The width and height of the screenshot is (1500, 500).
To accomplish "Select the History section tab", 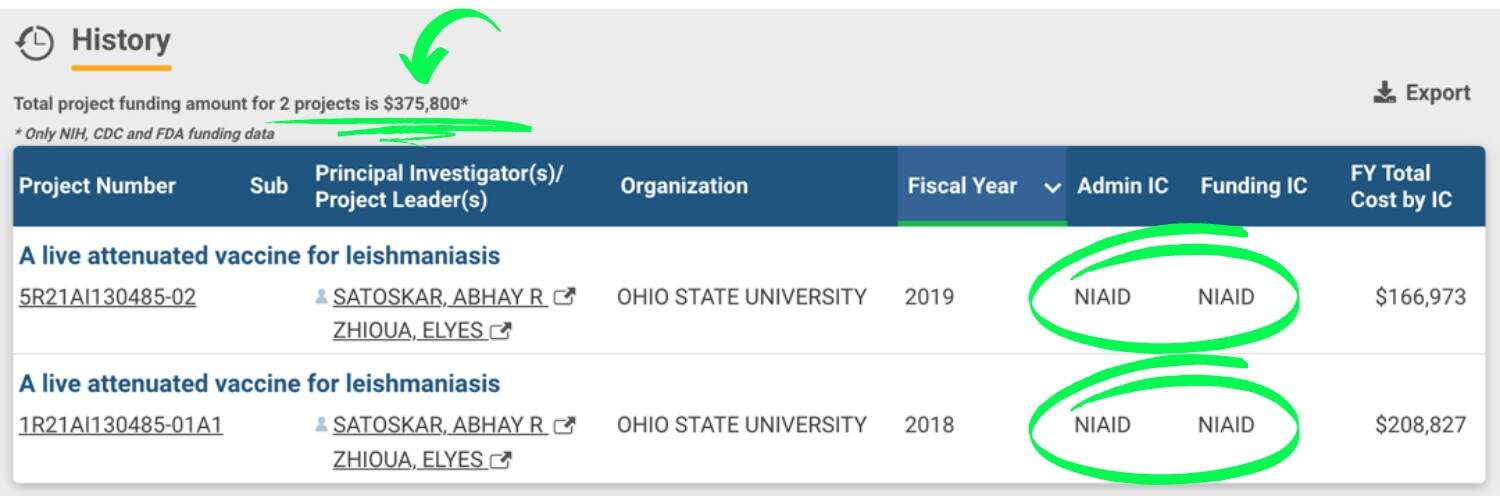I will pyautogui.click(x=120, y=41).
